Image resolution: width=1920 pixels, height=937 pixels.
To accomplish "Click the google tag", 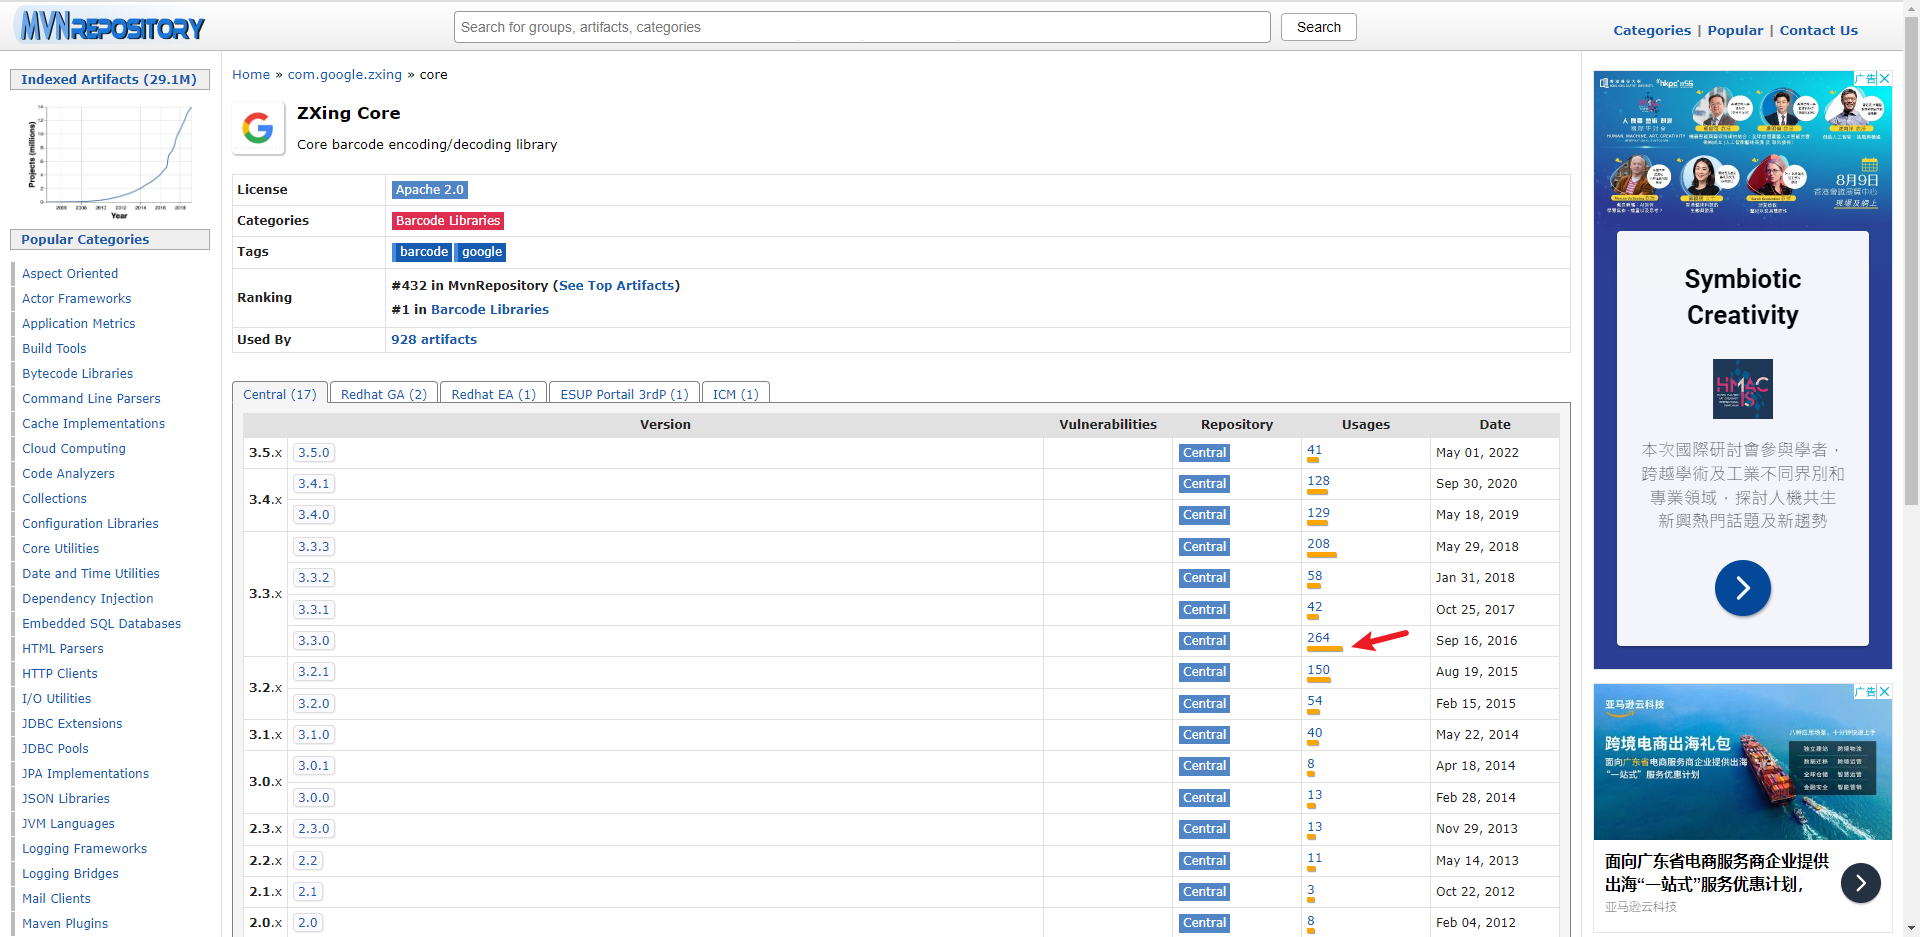I will (x=482, y=252).
